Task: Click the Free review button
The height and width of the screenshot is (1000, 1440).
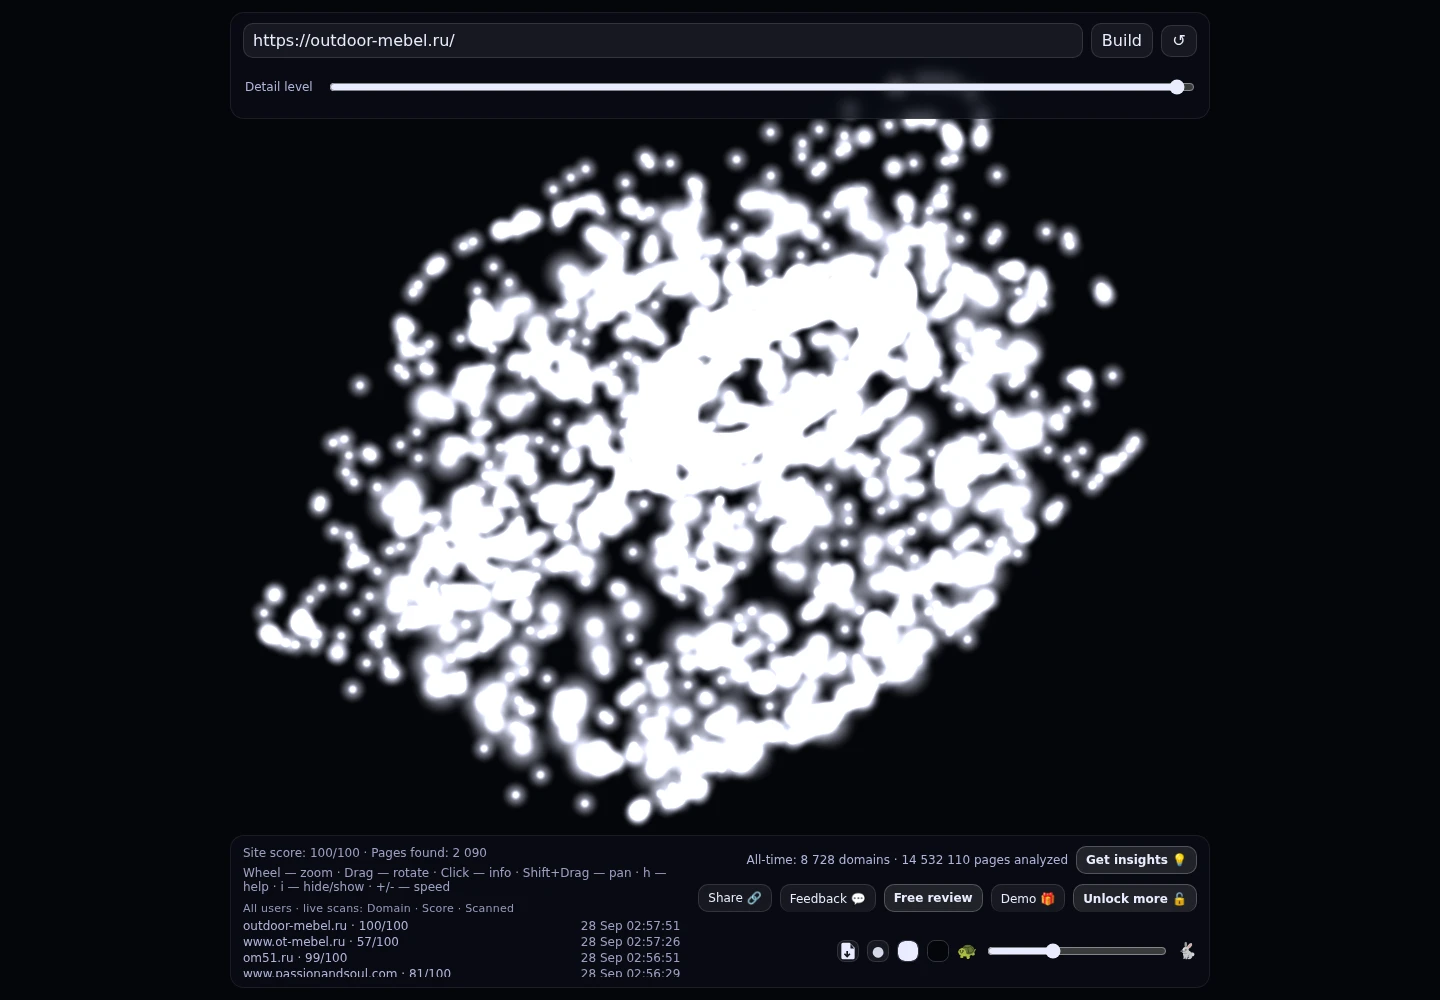Action: click(x=933, y=898)
